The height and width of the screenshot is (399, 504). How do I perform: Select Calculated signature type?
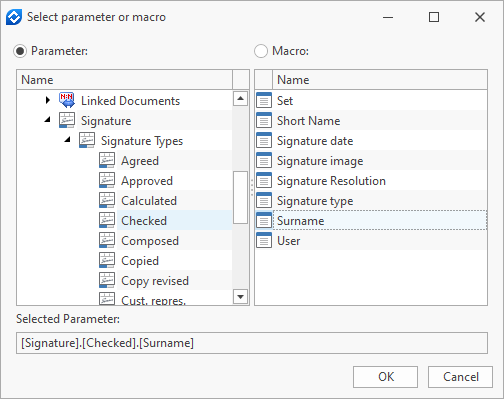pos(149,201)
